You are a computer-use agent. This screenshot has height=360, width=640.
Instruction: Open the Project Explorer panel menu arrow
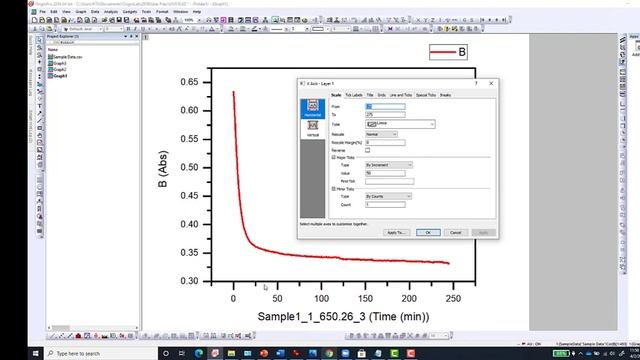click(x=125, y=36)
